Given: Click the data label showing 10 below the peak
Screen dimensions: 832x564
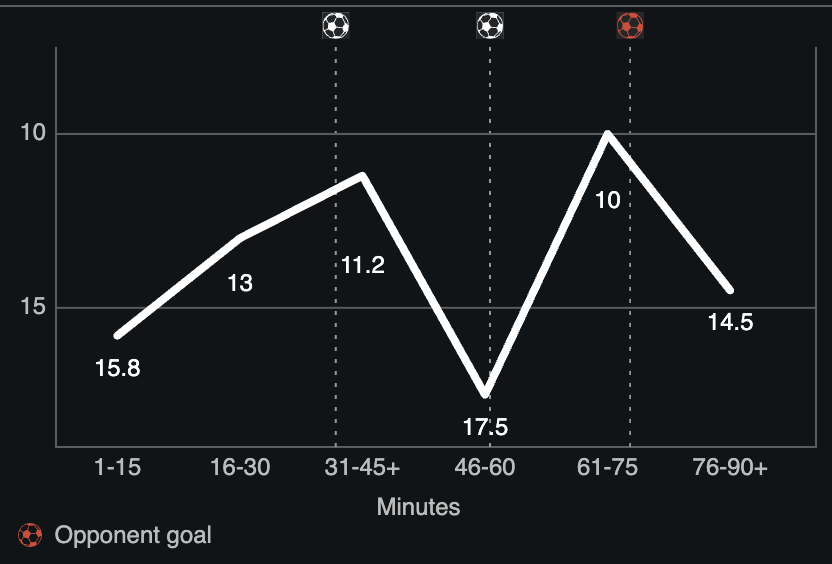Looking at the screenshot, I should pyautogui.click(x=608, y=200).
